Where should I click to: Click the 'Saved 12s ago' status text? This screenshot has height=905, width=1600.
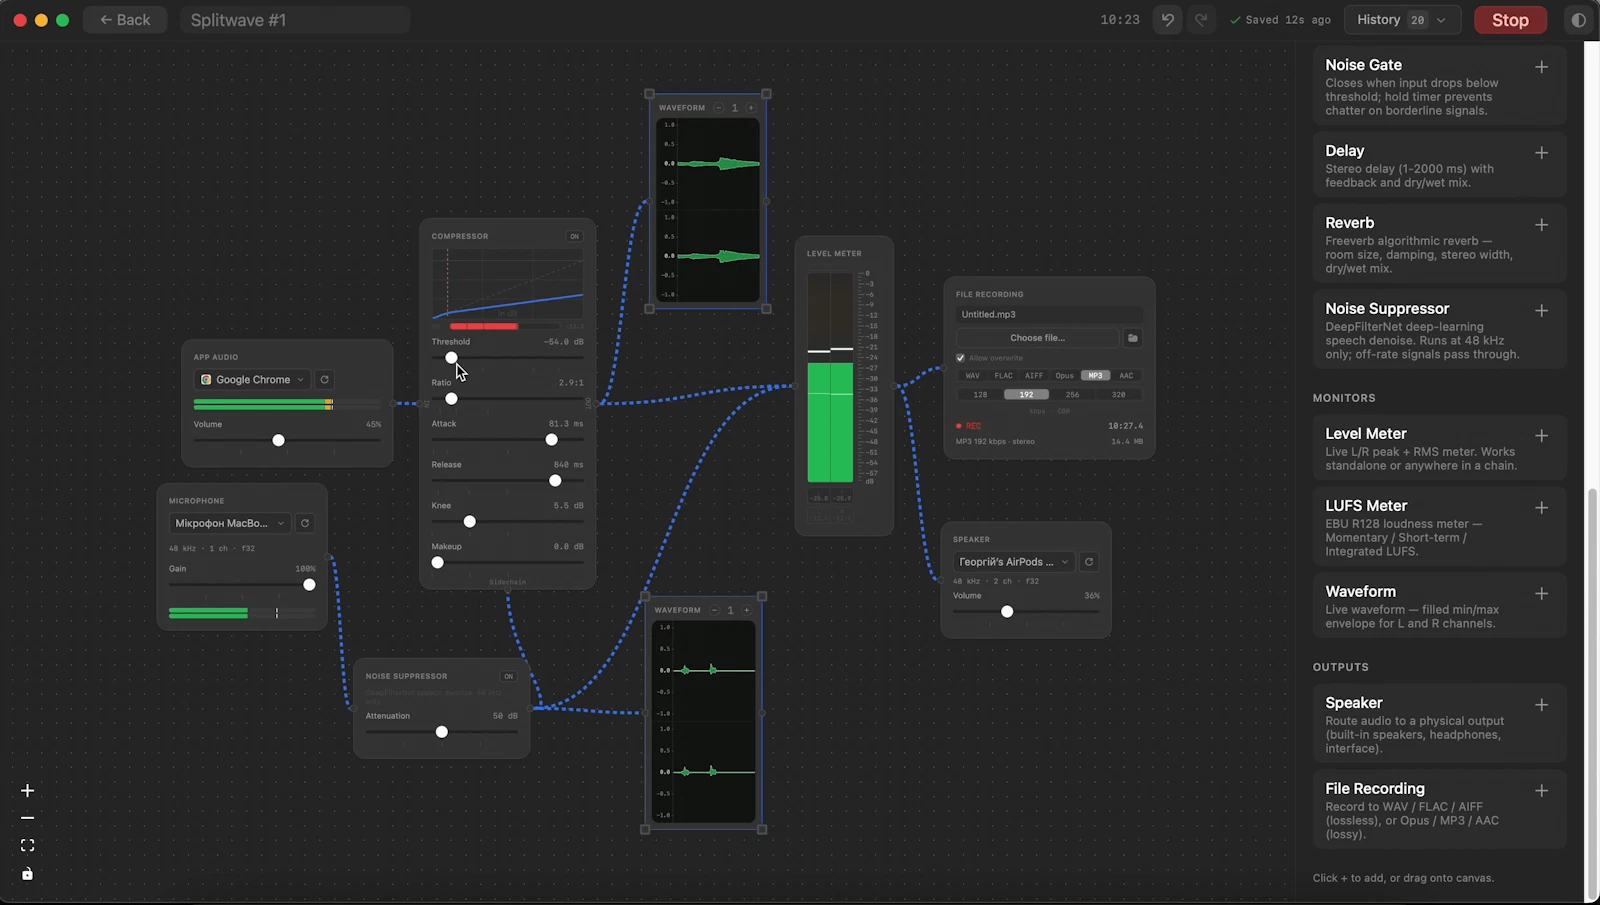pos(1288,20)
